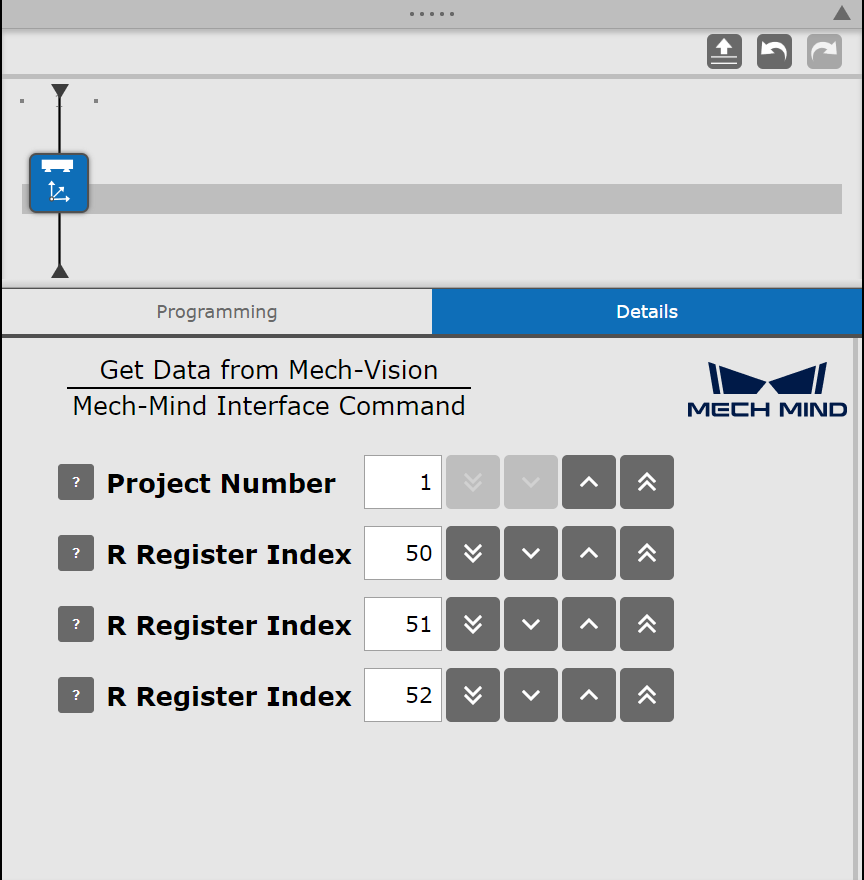Click the Project Number value field
Screen dimensions: 864x880
(403, 482)
